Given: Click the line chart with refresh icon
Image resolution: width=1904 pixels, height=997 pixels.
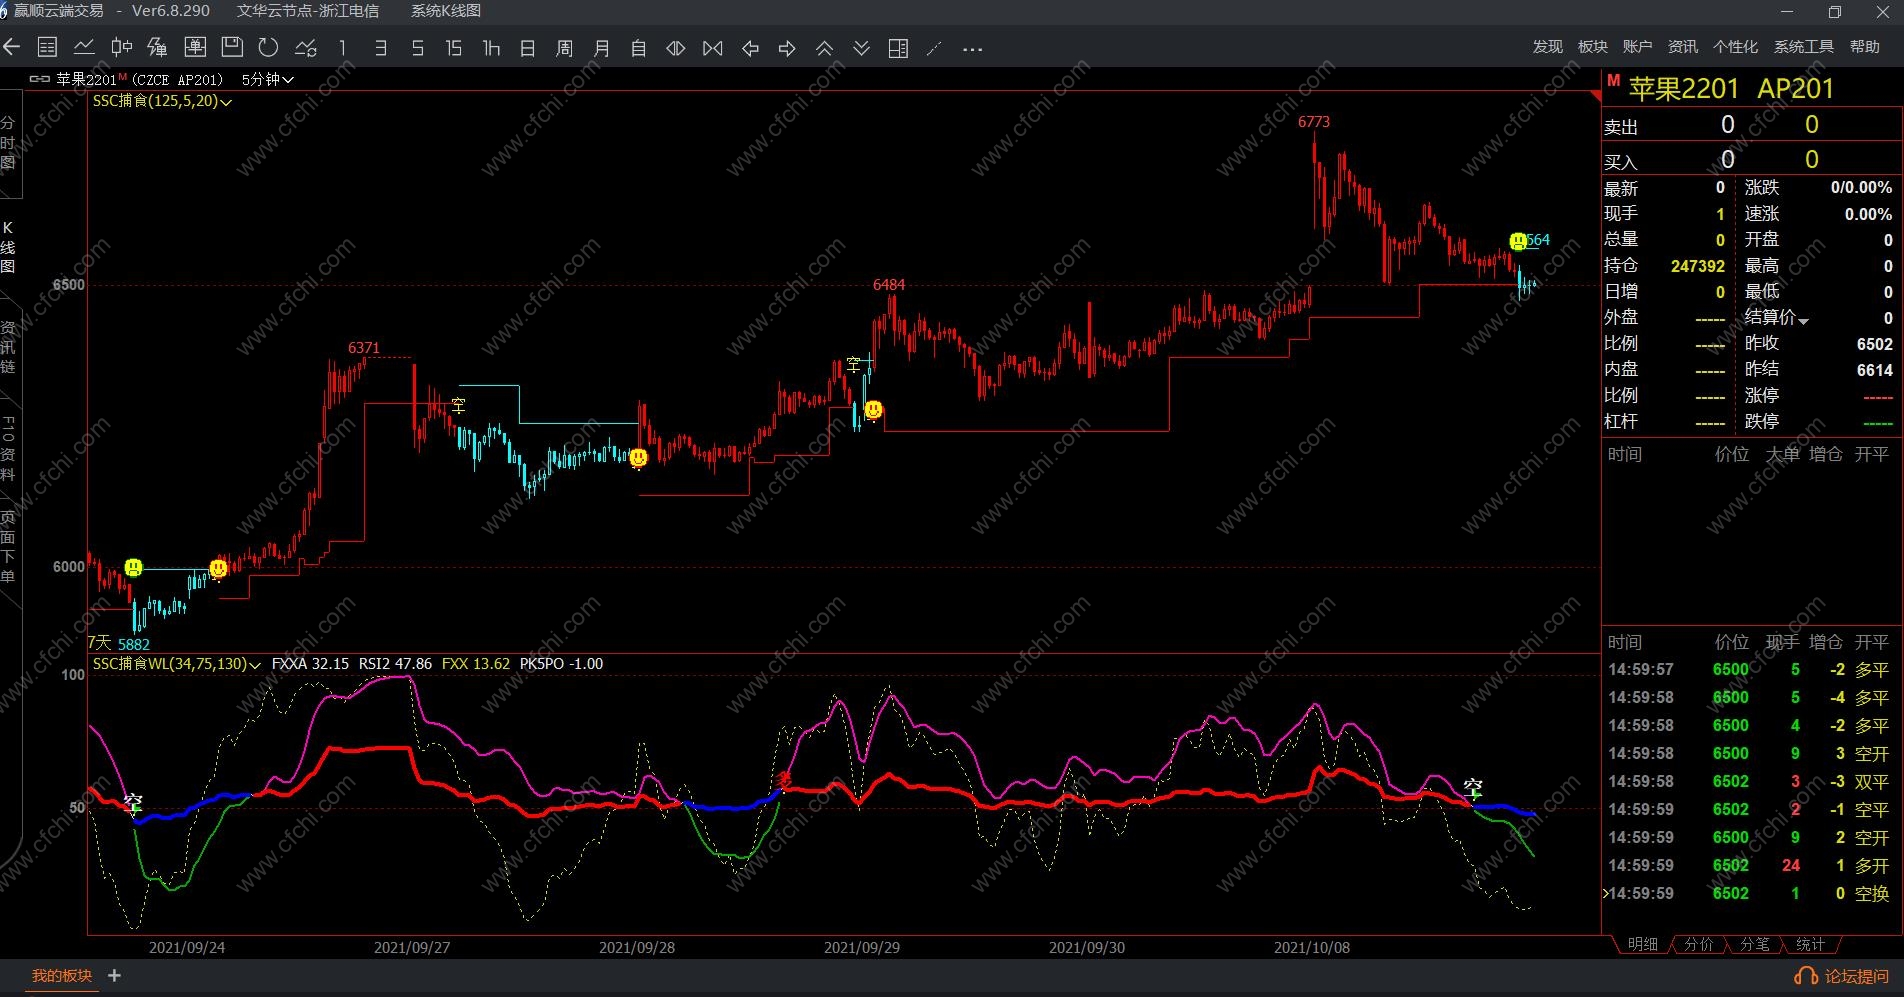Looking at the screenshot, I should (306, 47).
